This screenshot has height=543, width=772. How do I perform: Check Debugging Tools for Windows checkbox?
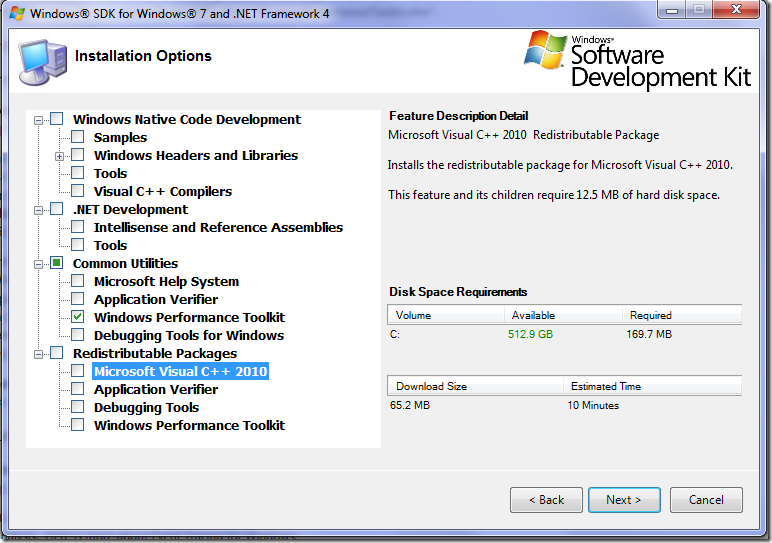(x=78, y=335)
